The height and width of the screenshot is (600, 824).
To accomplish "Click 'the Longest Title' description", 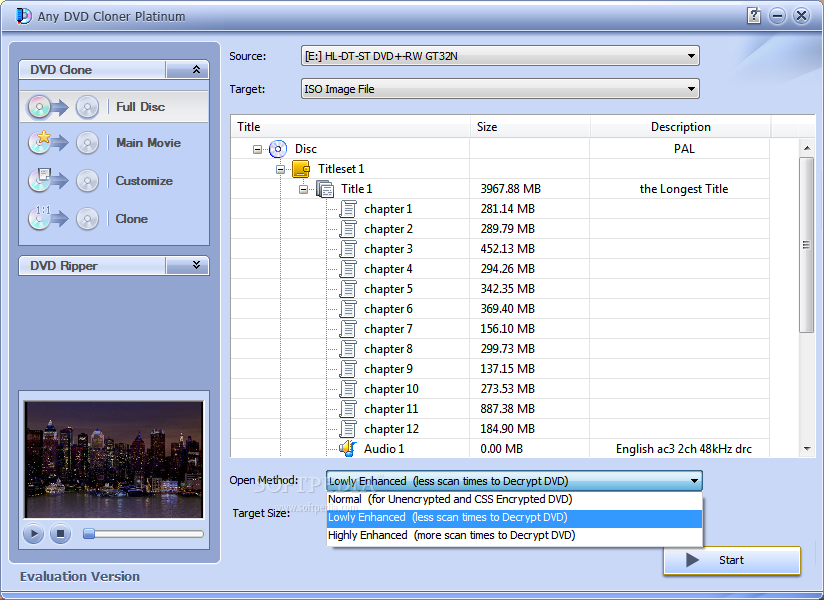I will (684, 189).
